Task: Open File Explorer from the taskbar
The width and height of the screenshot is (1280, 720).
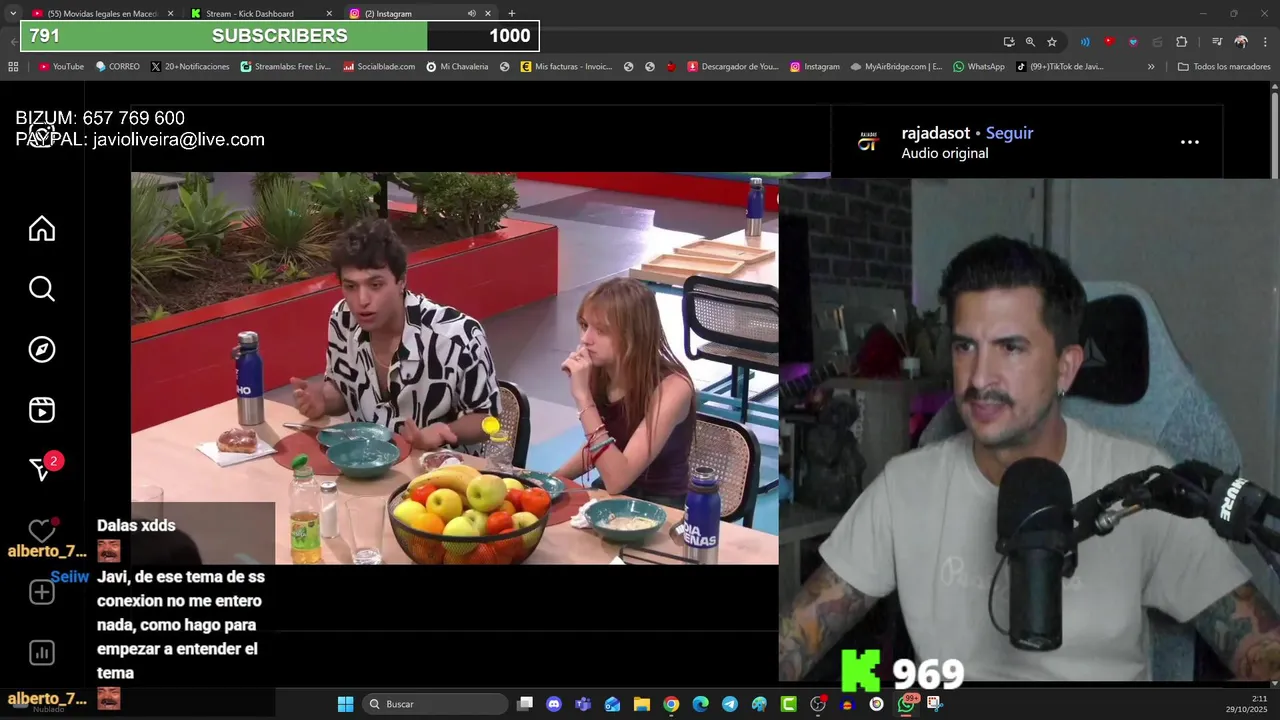Action: point(642,704)
